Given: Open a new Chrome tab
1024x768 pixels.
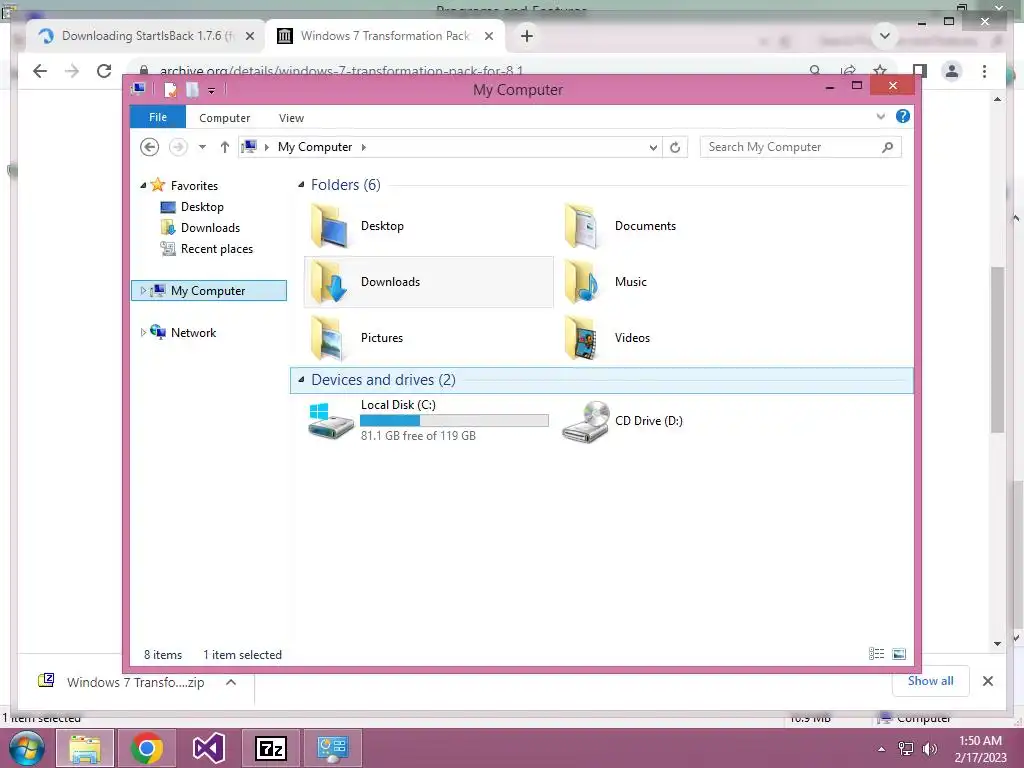Looking at the screenshot, I should [x=527, y=36].
